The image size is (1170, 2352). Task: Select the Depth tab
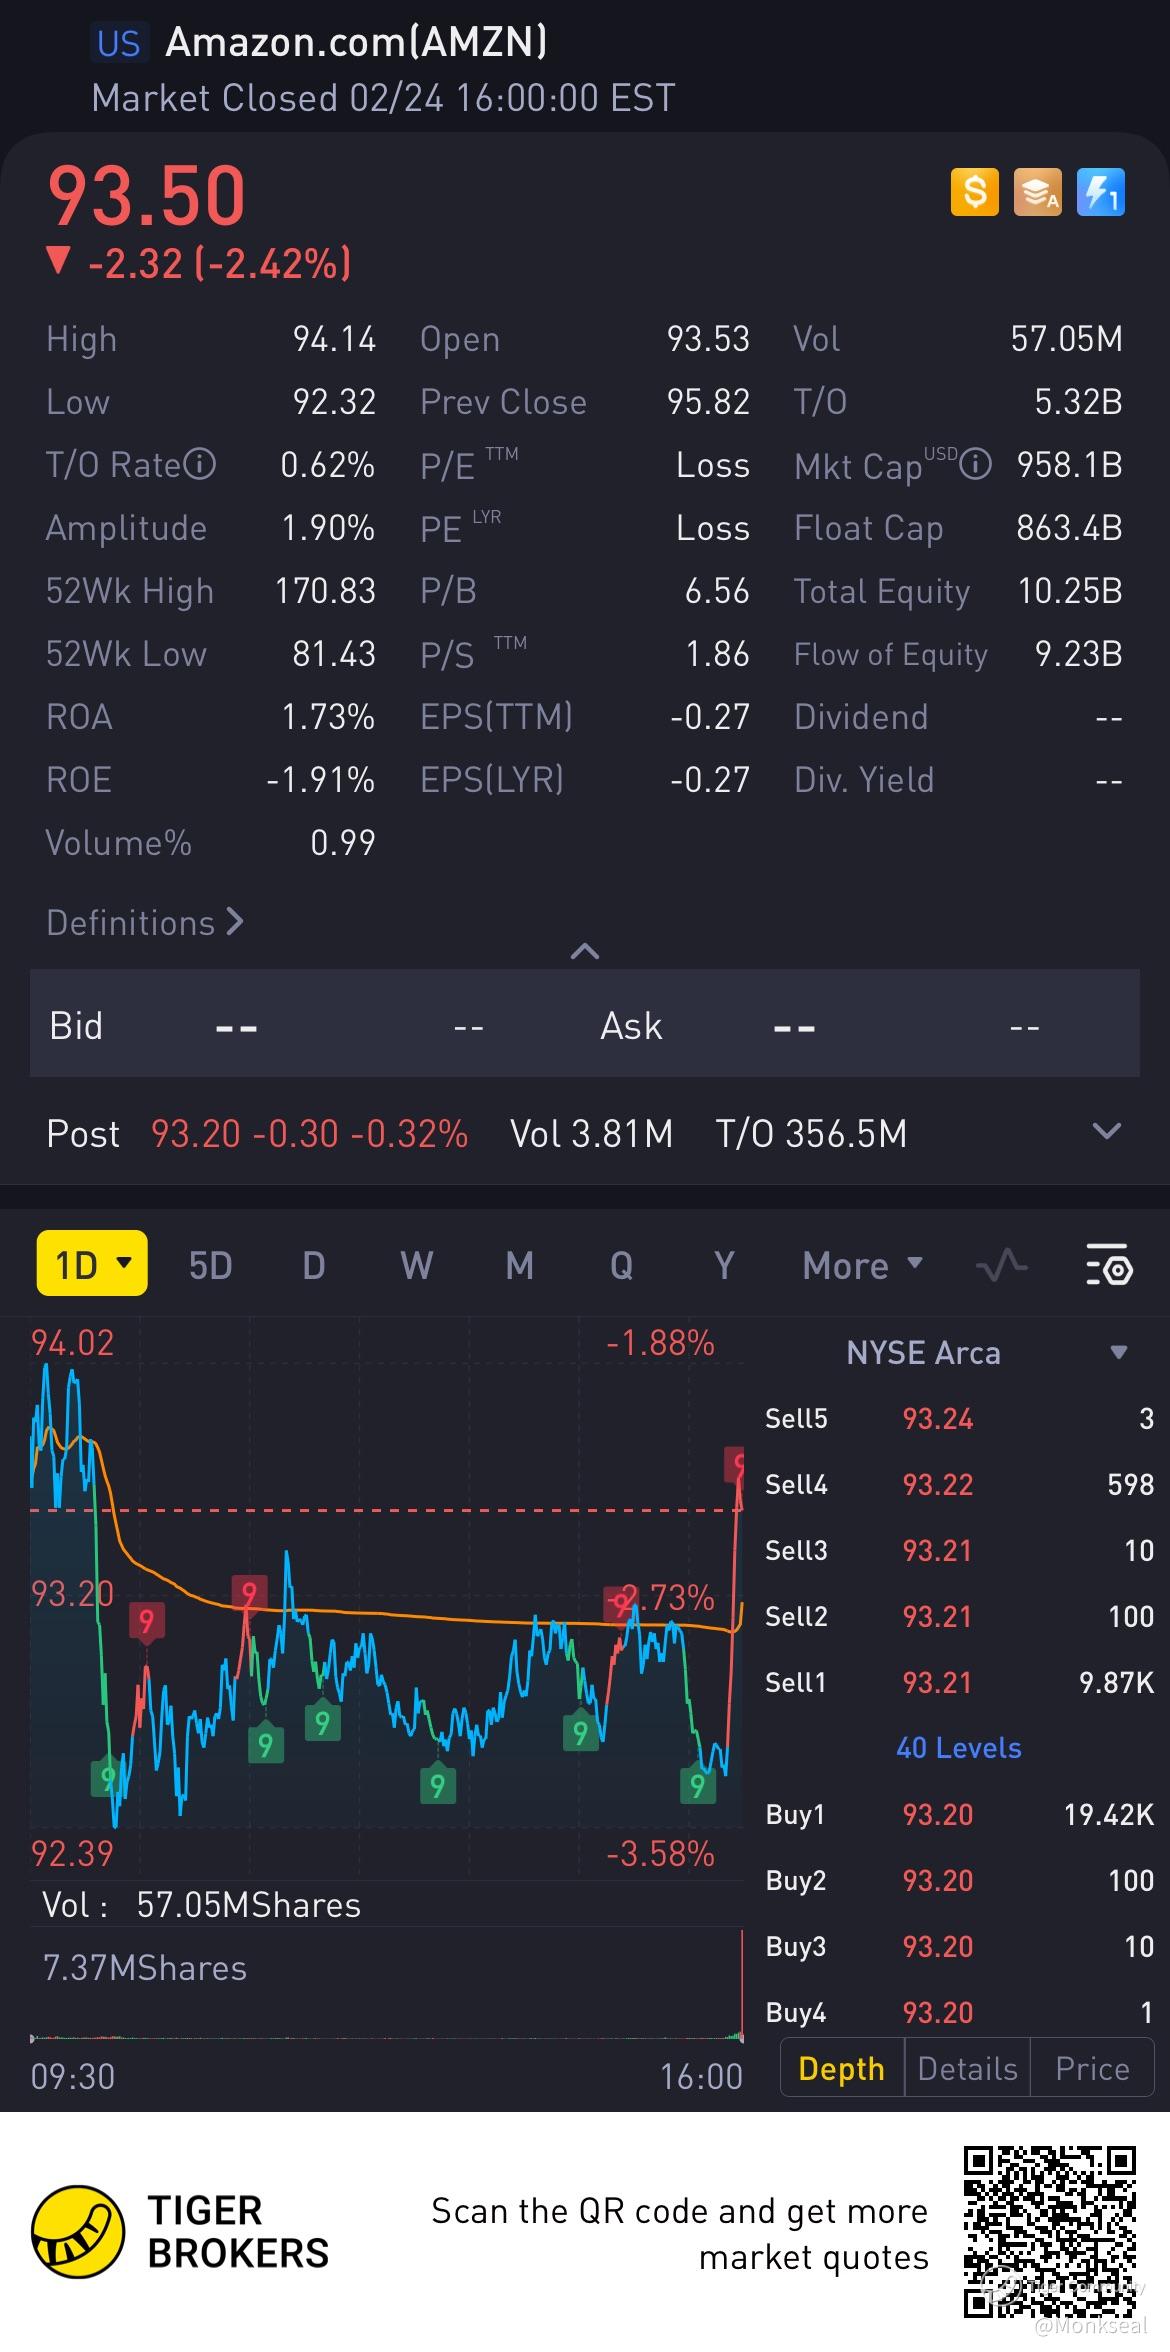click(x=842, y=2068)
